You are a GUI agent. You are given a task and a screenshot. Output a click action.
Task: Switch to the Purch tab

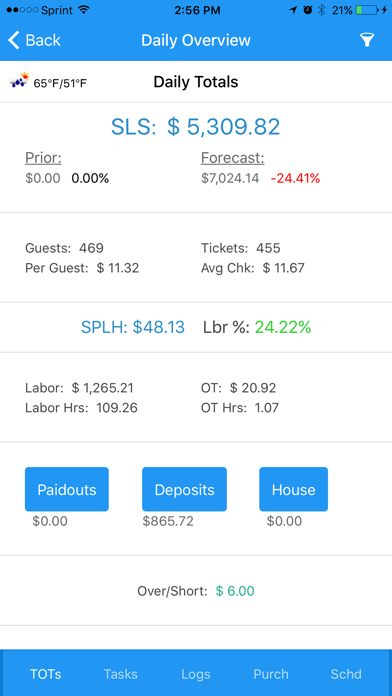[271, 674]
